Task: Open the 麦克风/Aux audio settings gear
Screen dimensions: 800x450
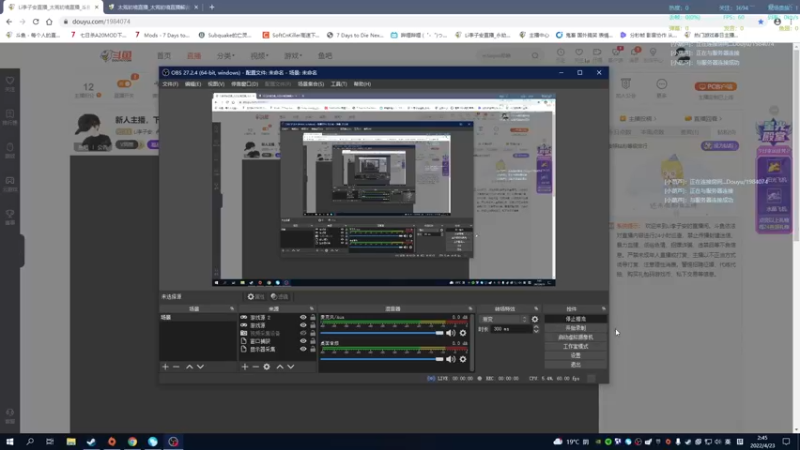Action: pos(463,333)
